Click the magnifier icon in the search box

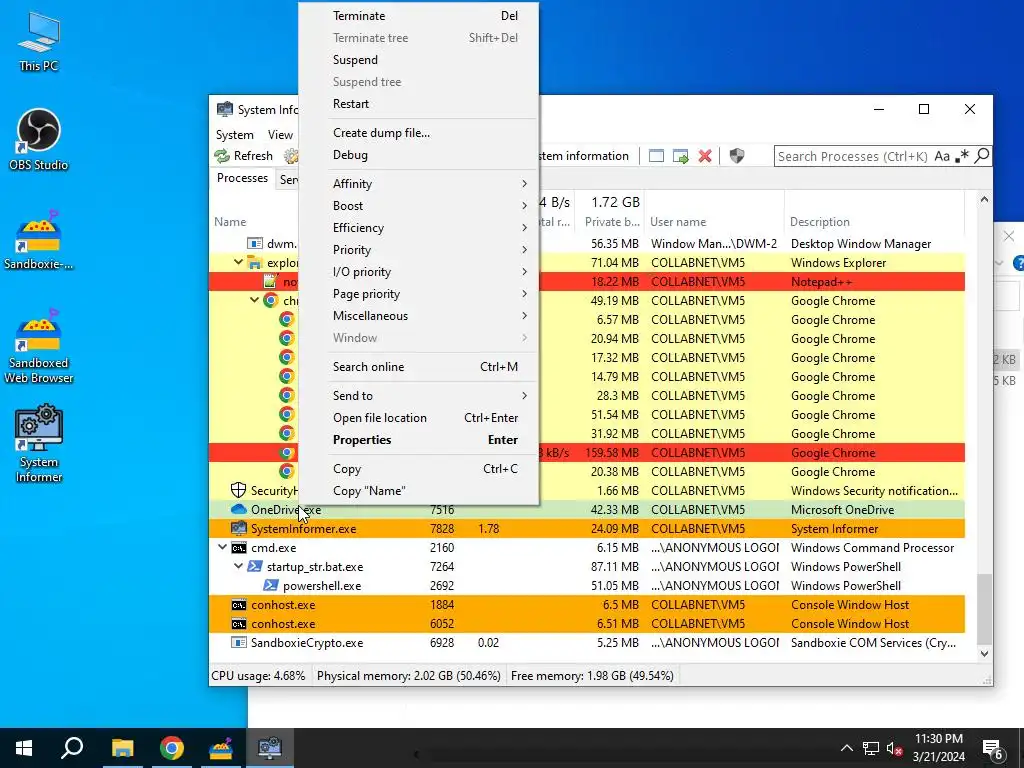[x=982, y=156]
